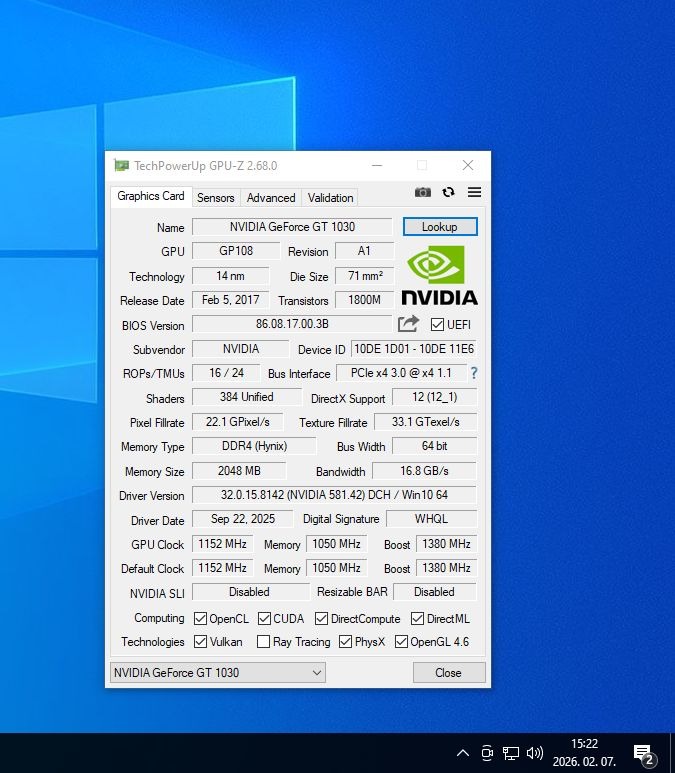Open the Advanced tab

(271, 198)
